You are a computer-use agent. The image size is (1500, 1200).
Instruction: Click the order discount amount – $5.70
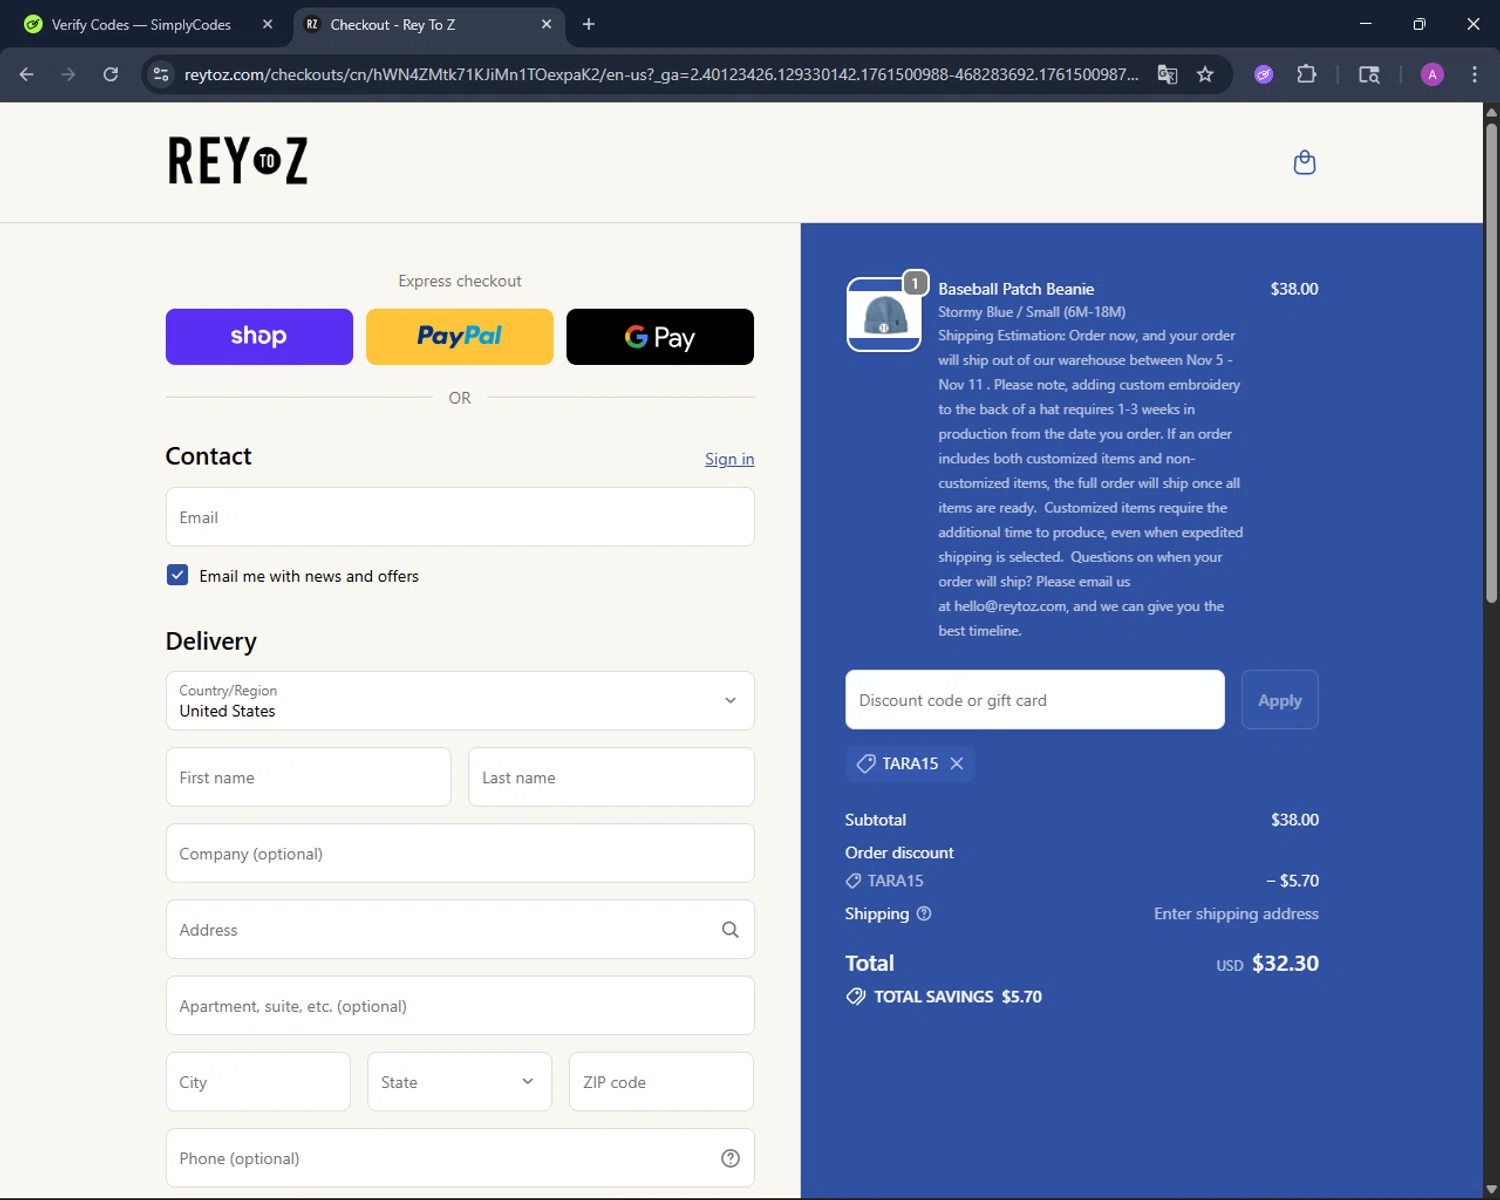click(1293, 880)
